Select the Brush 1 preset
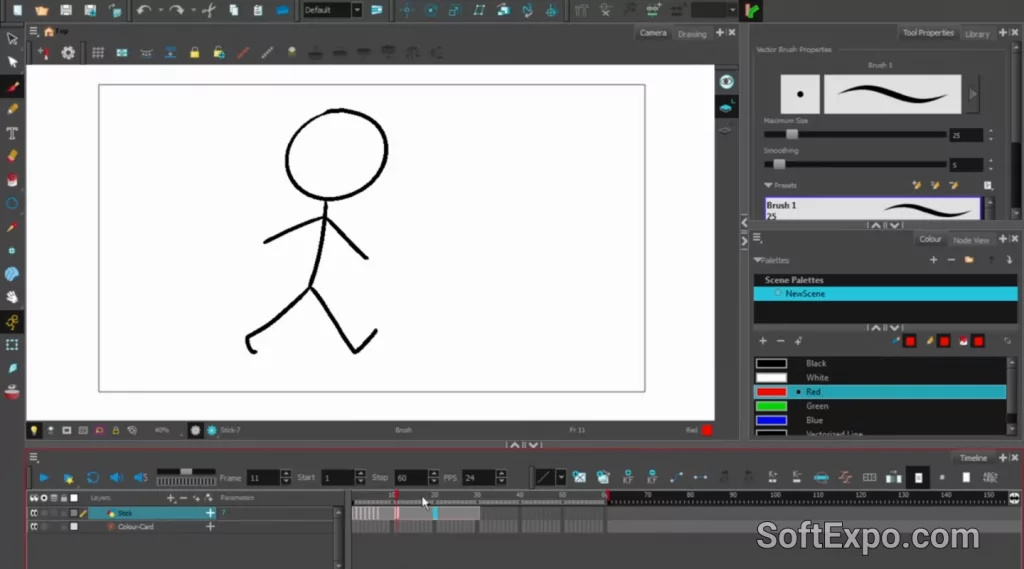This screenshot has width=1024, height=569. (x=872, y=210)
